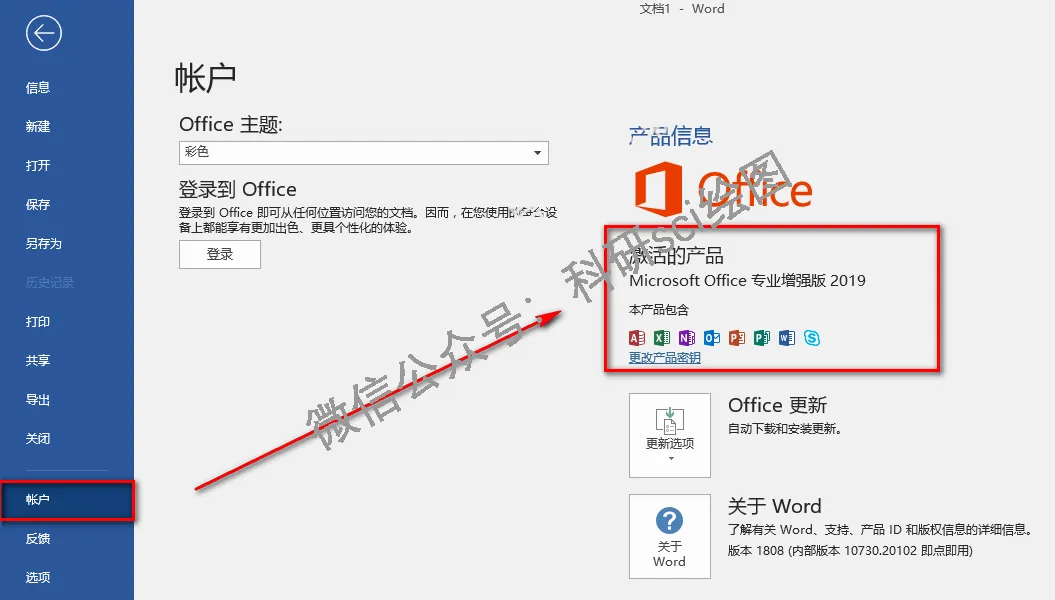
Task: Open the Office theme dropdown
Action: tap(363, 153)
